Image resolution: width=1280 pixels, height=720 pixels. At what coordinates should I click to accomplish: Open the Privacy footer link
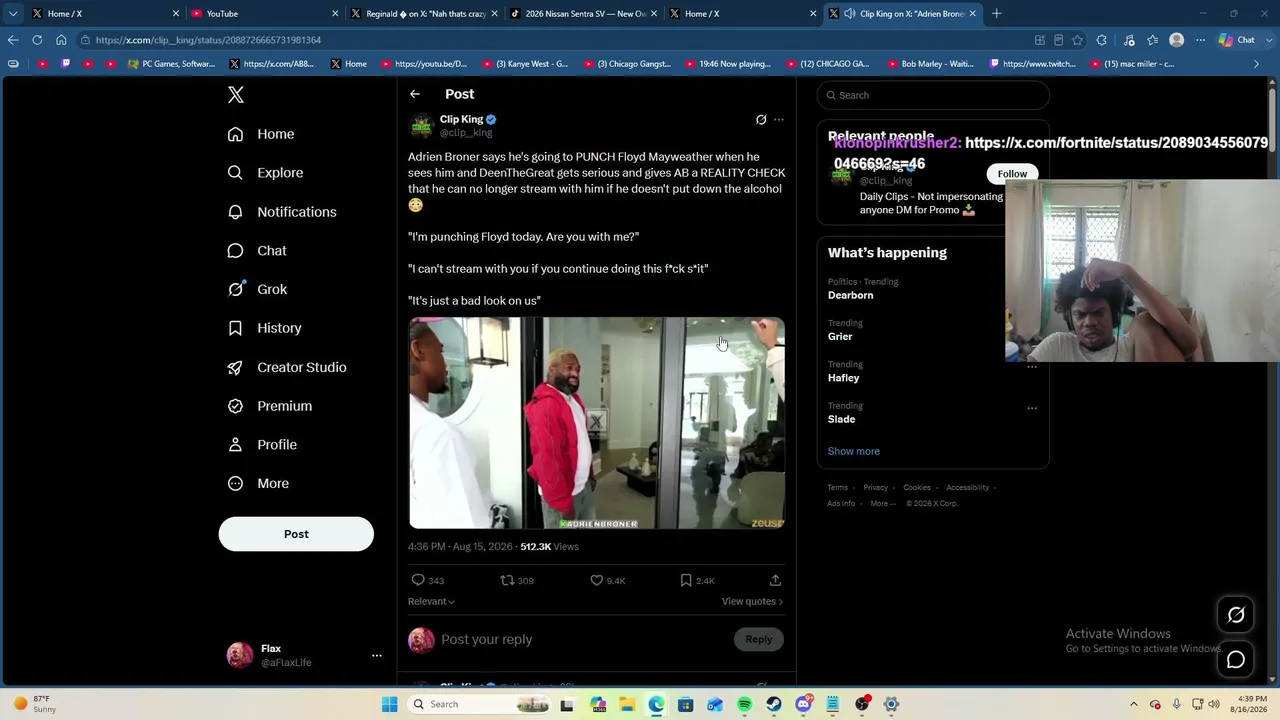click(875, 487)
